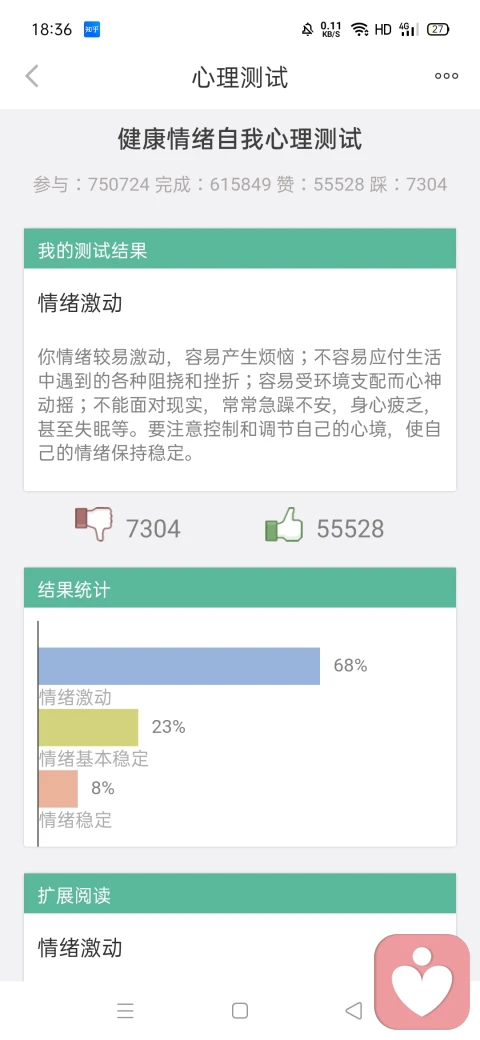This screenshot has width=480, height=1040.
Task: Tap the Android back triangle button
Action: (x=354, y=1011)
